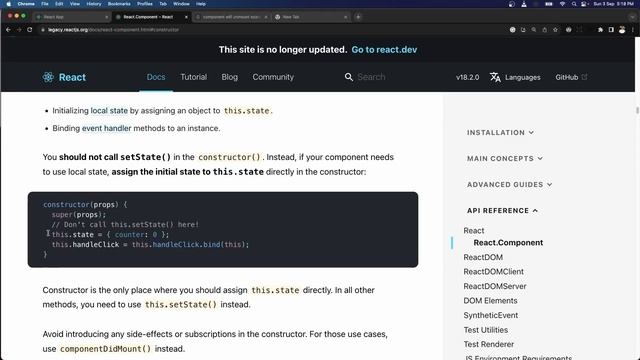The height and width of the screenshot is (360, 640).
Task: Open the local state link
Action: [109, 111]
